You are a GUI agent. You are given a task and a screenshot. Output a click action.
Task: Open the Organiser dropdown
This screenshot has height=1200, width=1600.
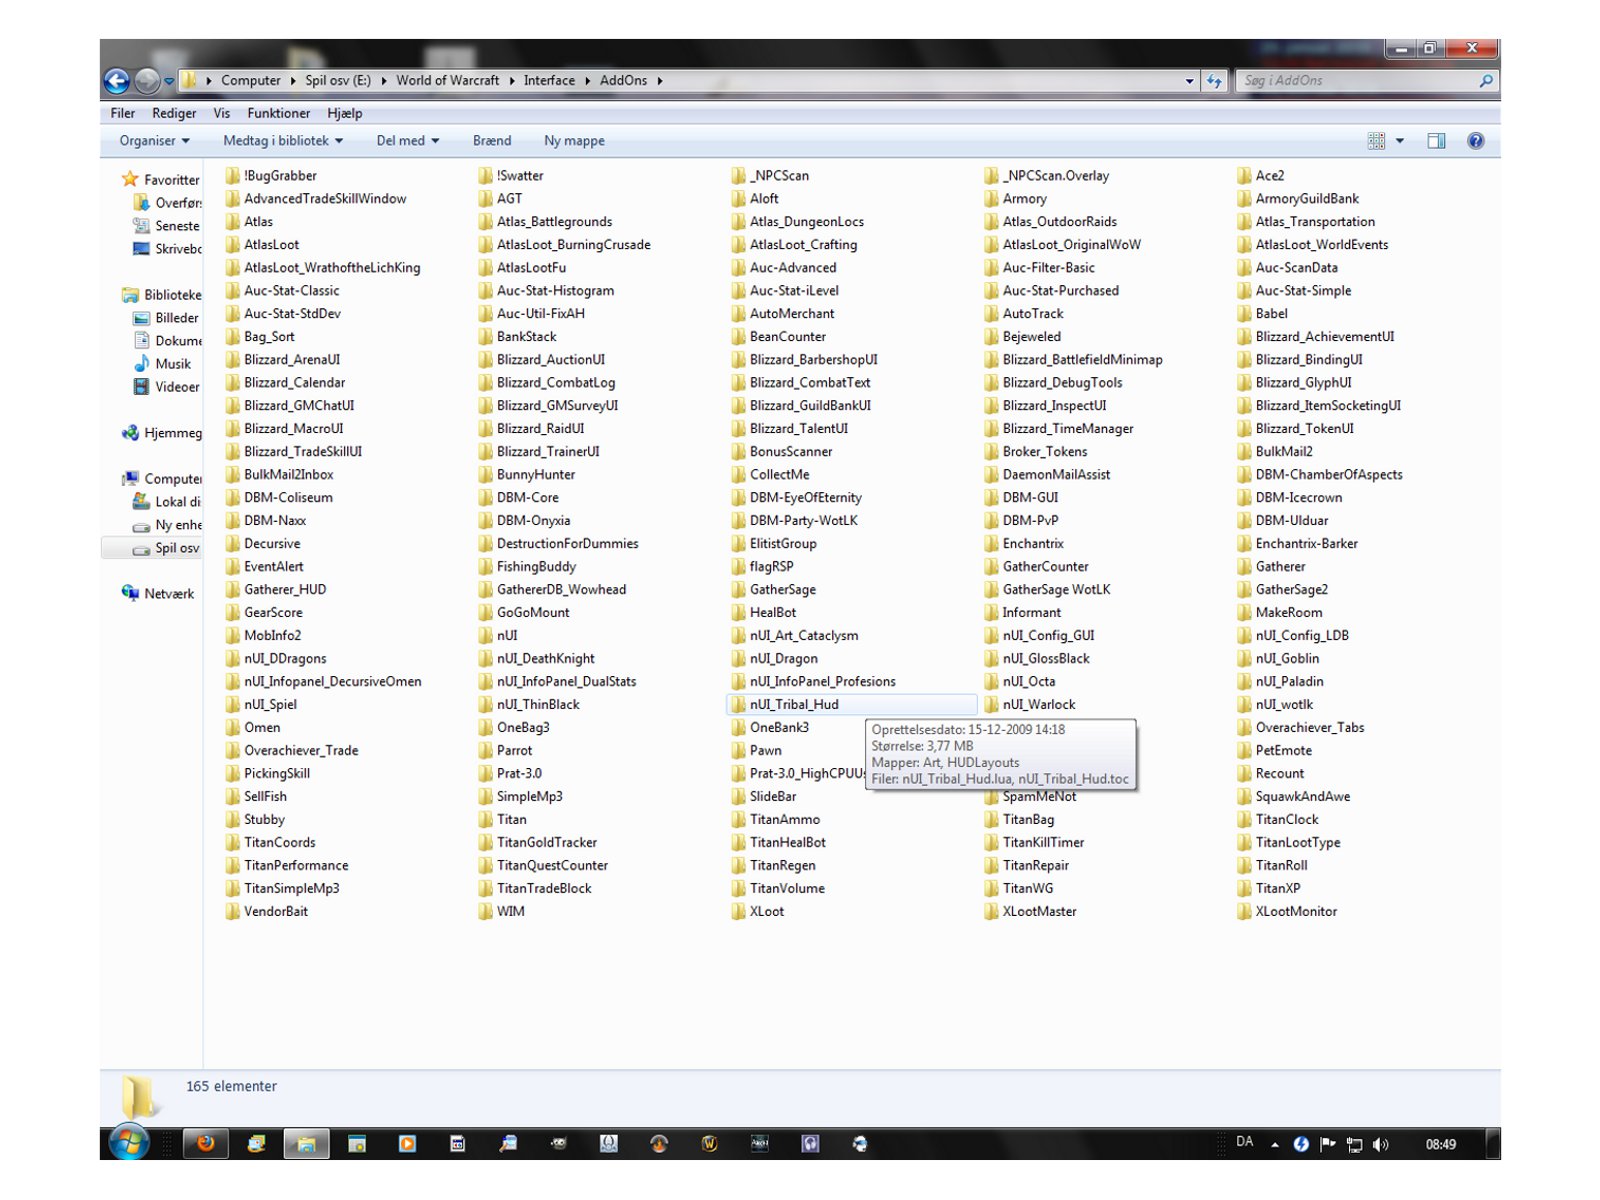[x=152, y=140]
